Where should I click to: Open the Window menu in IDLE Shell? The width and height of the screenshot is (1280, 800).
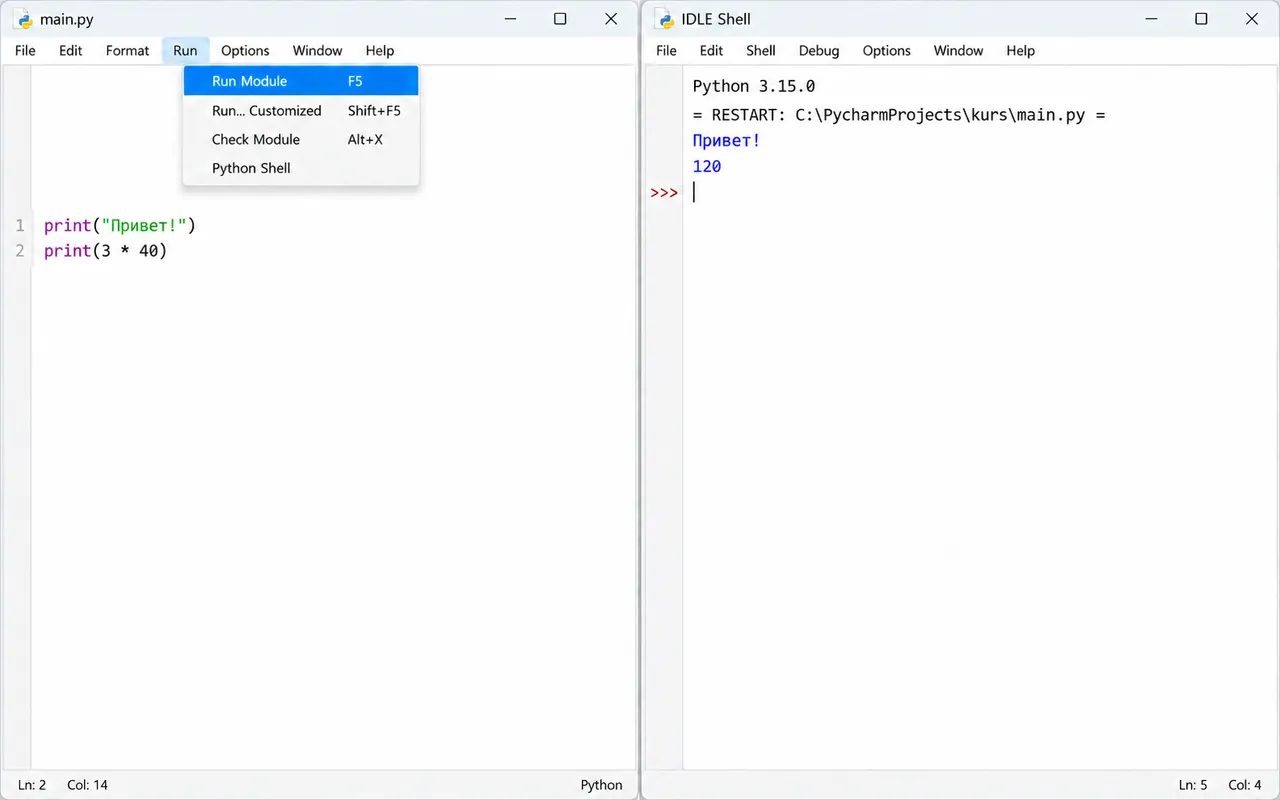tap(958, 51)
